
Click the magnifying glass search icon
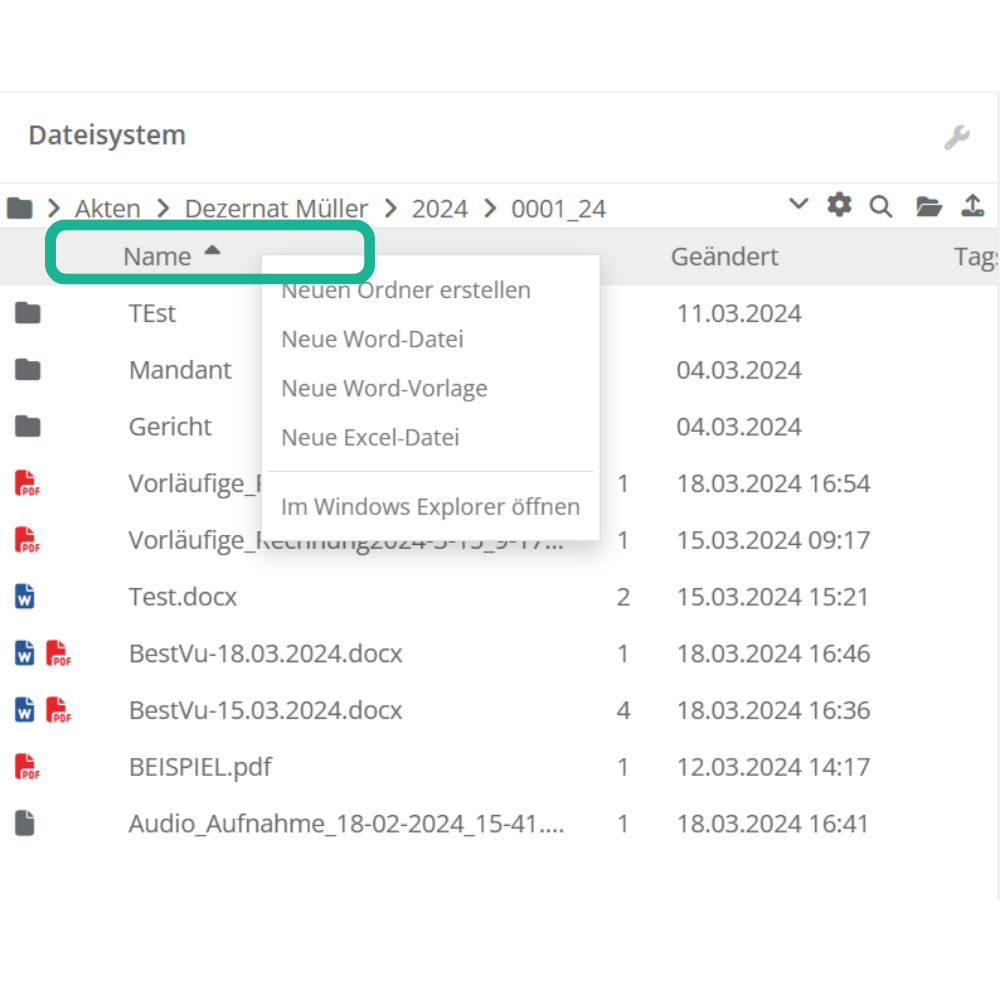click(x=880, y=207)
